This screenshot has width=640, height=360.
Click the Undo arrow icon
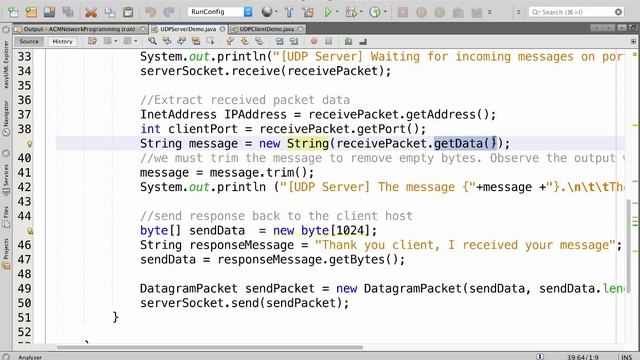click(151, 12)
